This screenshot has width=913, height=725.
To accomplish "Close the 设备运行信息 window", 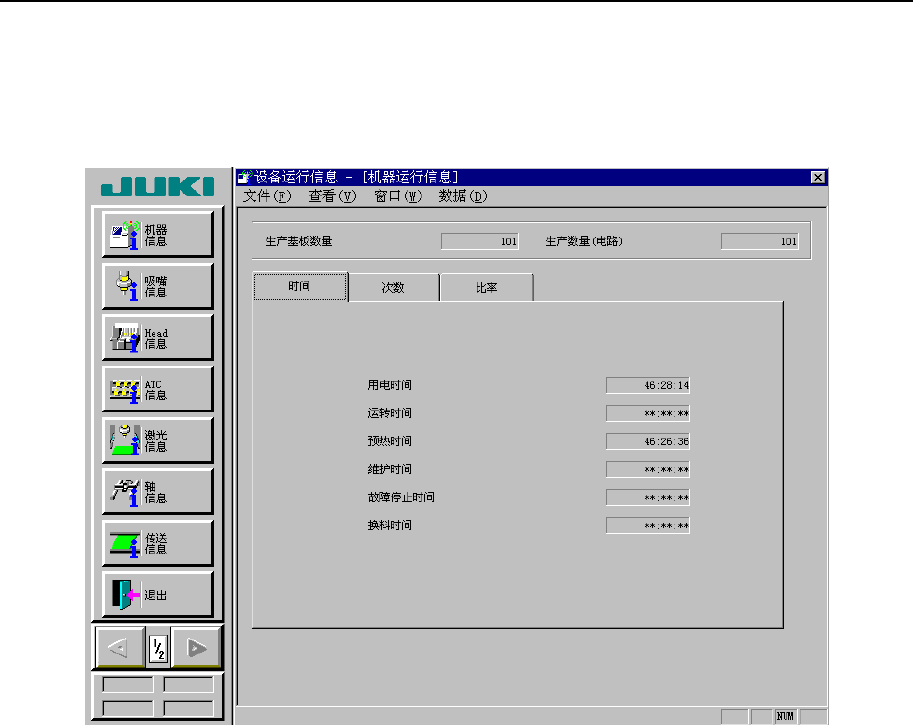I will 818,177.
